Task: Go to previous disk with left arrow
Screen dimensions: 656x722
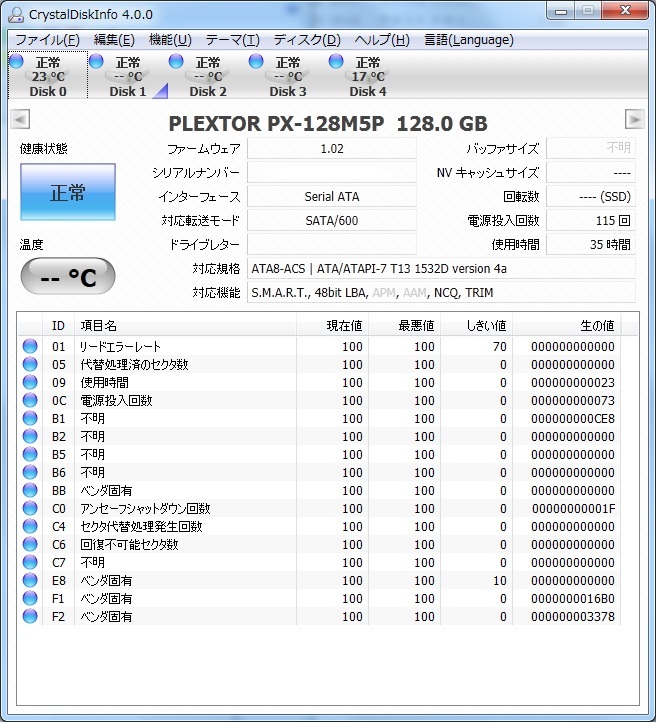Action: (20, 119)
